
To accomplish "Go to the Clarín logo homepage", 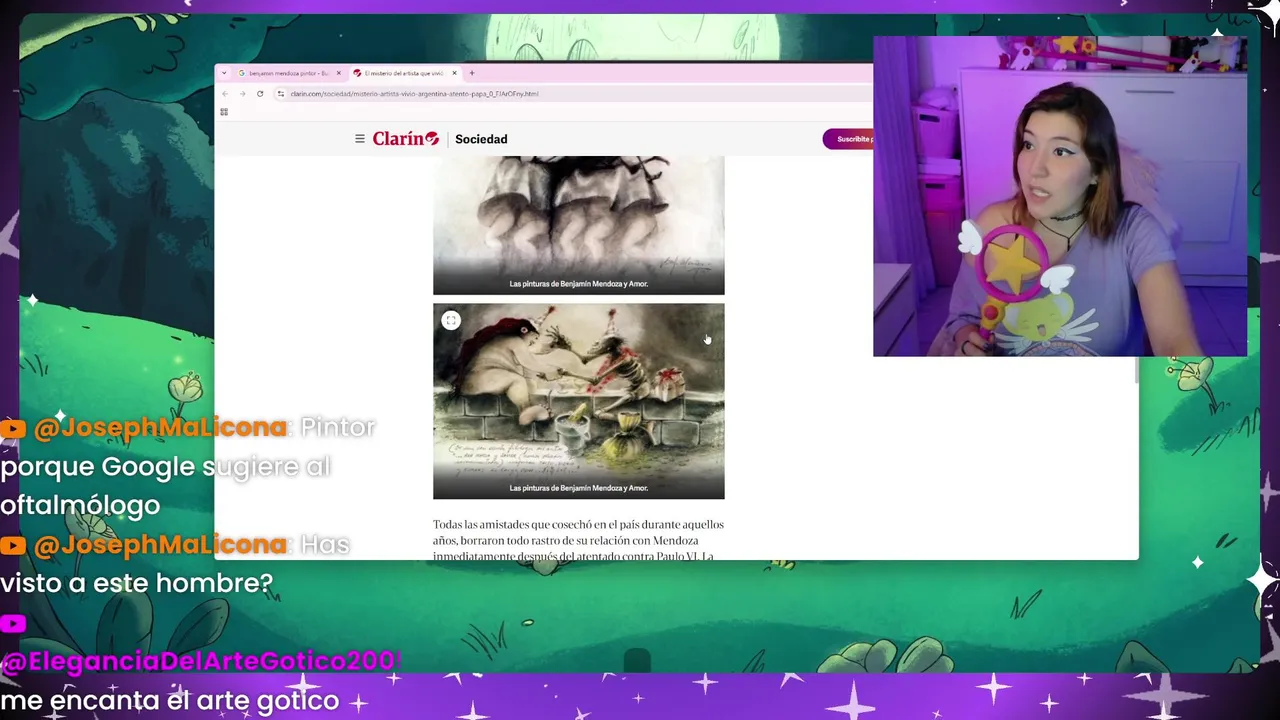I will point(406,139).
